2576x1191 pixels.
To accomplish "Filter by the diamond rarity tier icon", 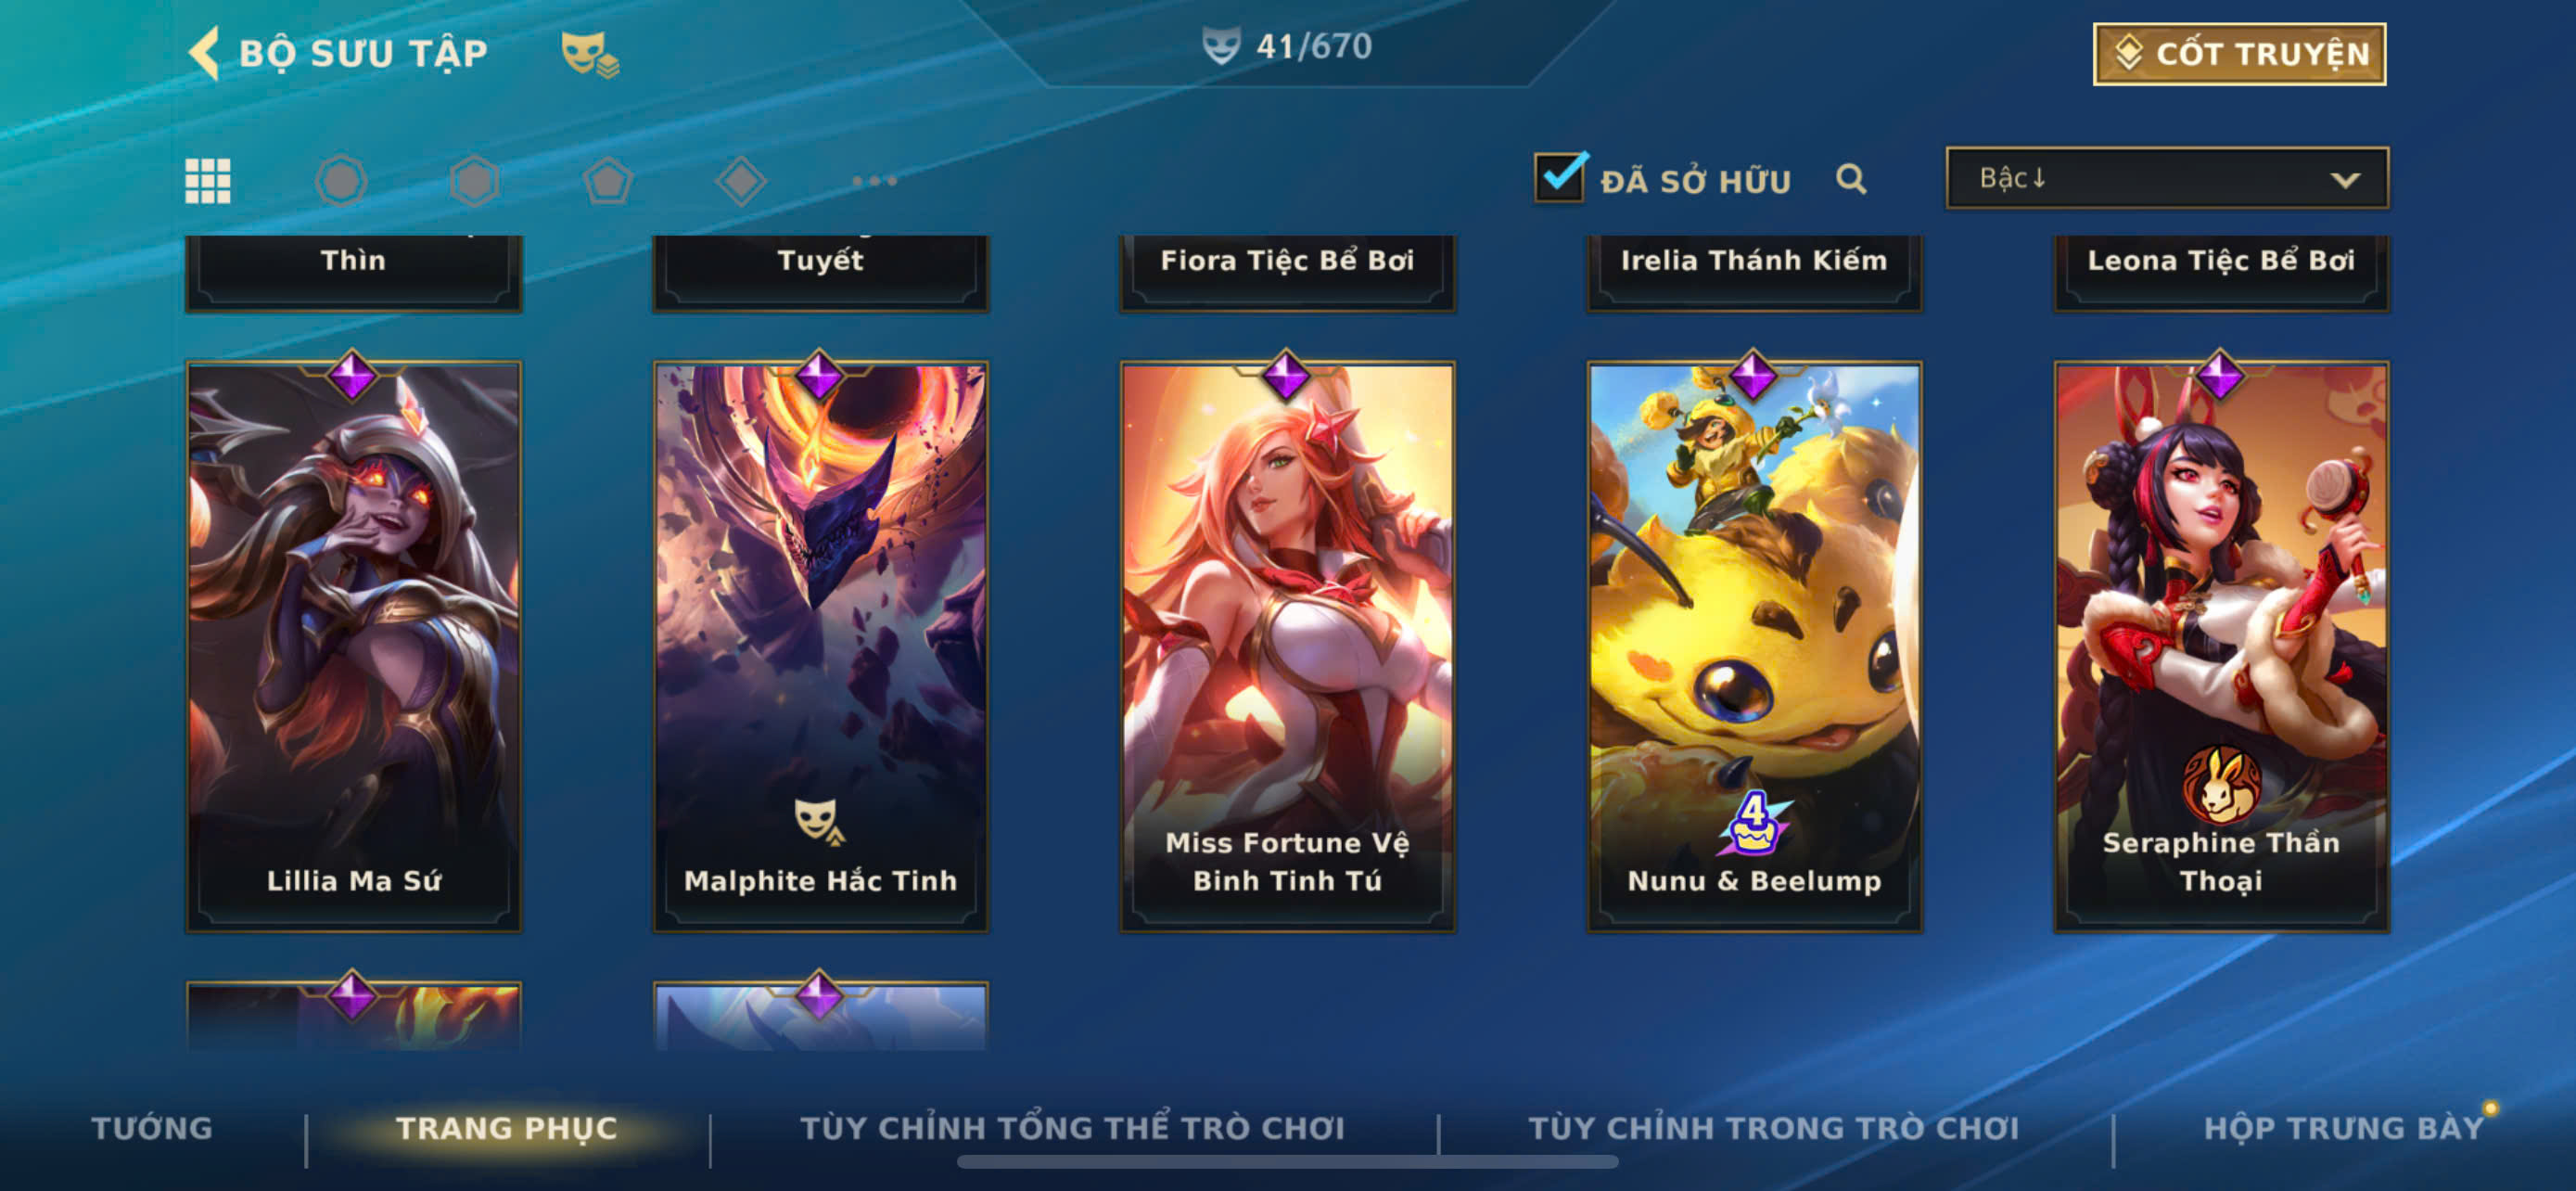I will (x=741, y=181).
